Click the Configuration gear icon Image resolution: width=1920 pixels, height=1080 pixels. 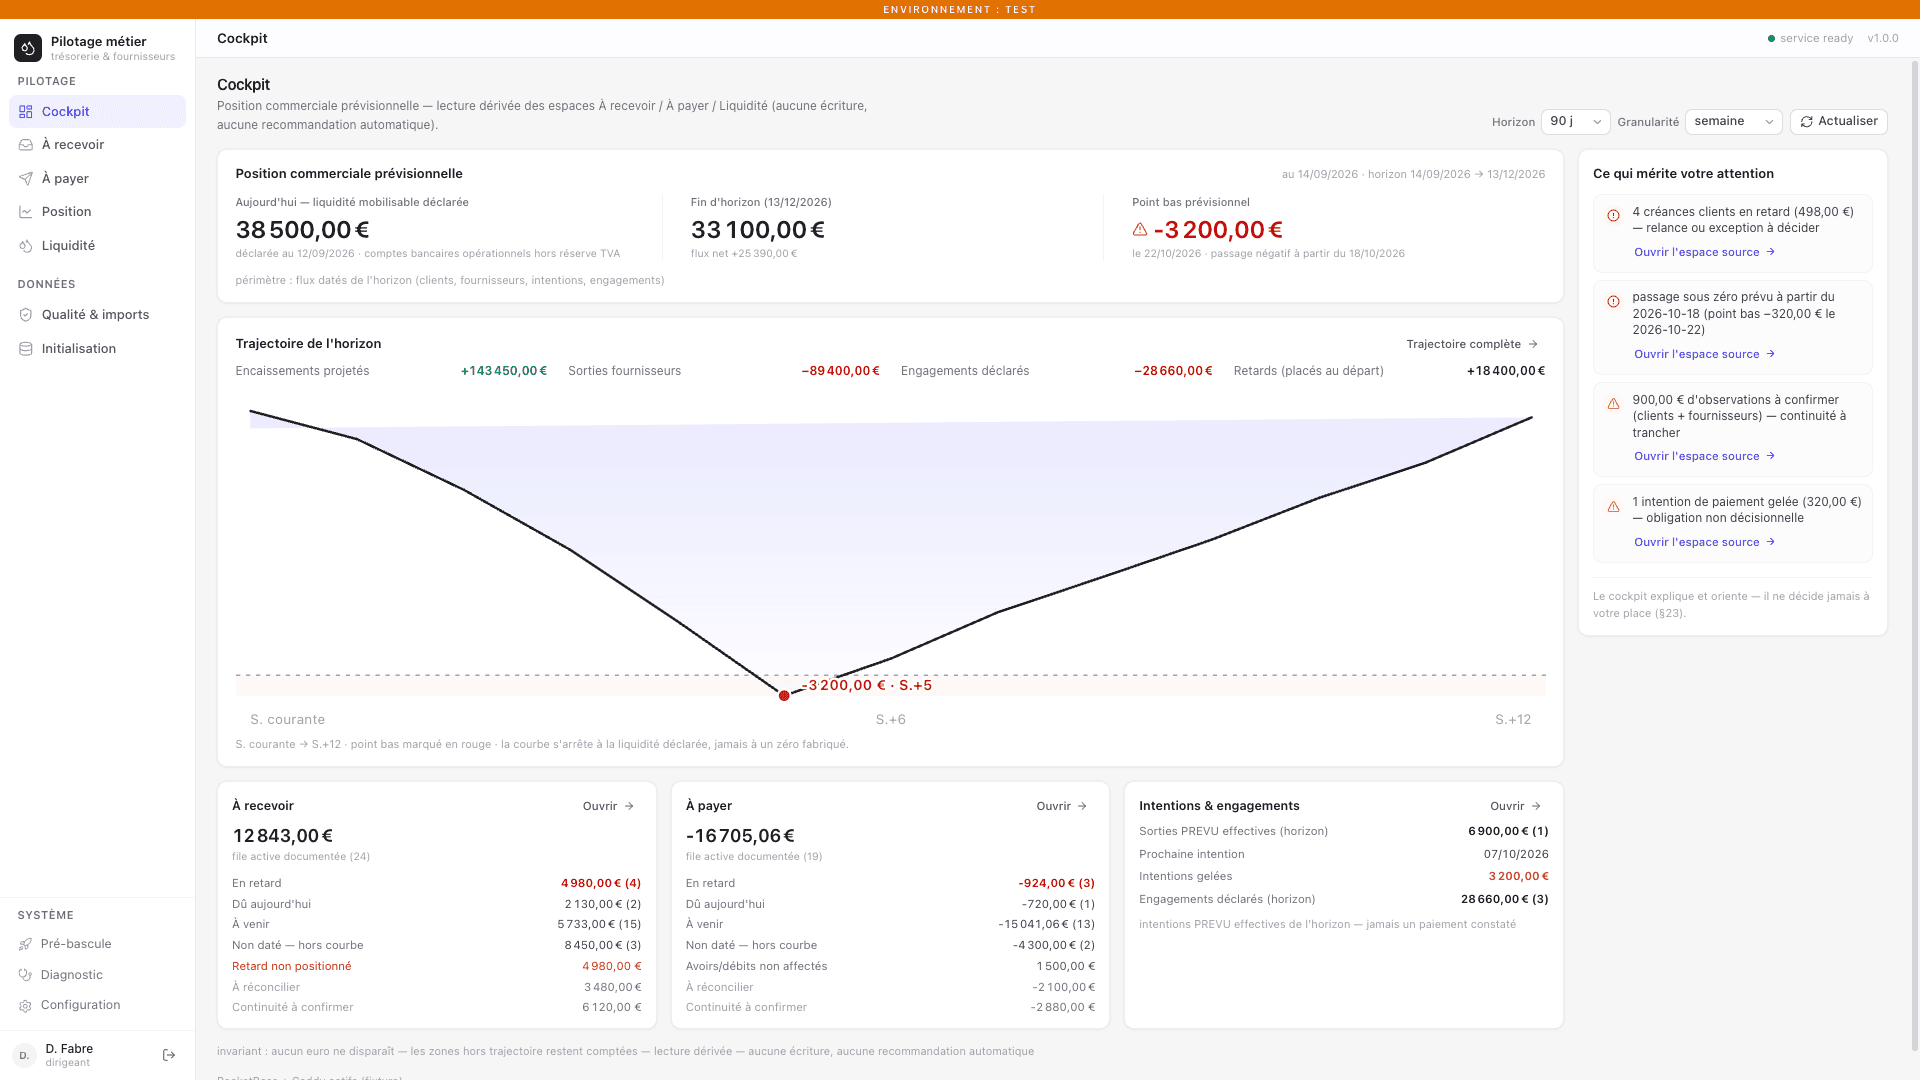pyautogui.click(x=26, y=1005)
